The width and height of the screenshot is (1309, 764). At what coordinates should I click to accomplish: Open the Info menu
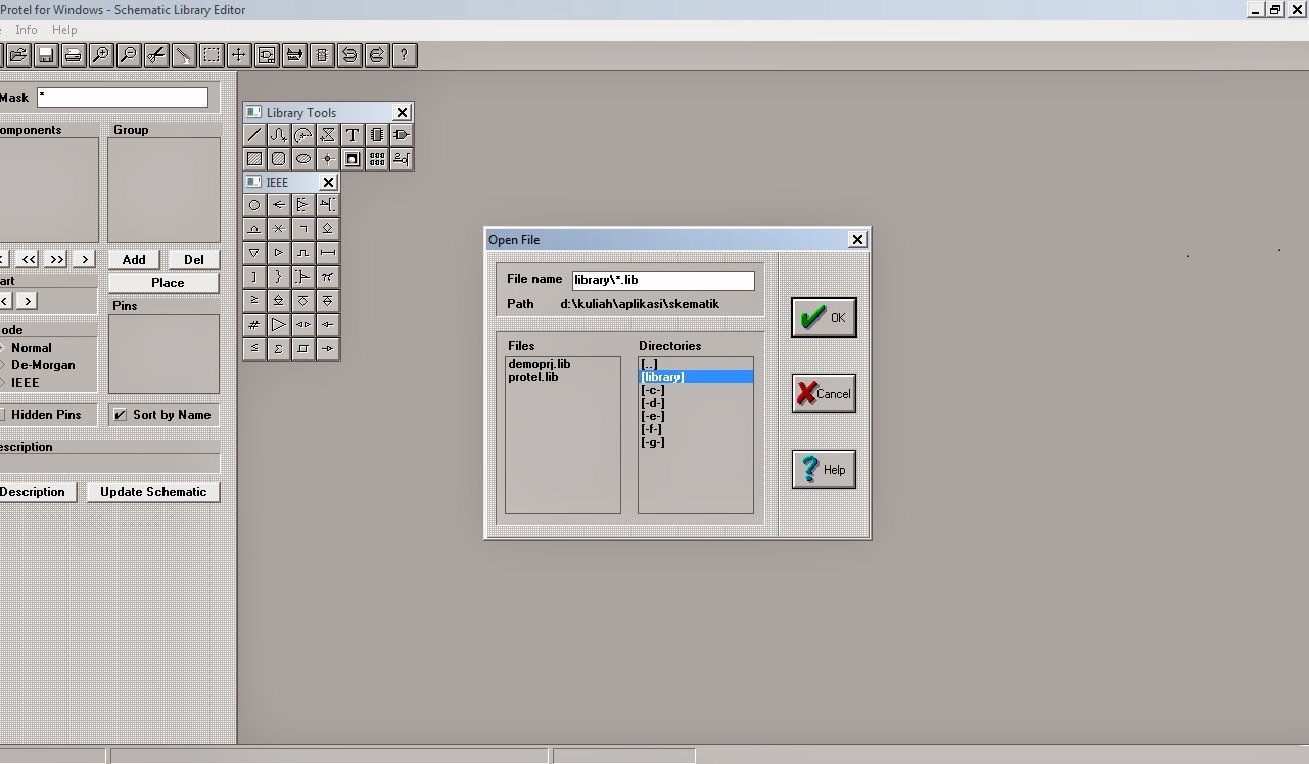26,29
